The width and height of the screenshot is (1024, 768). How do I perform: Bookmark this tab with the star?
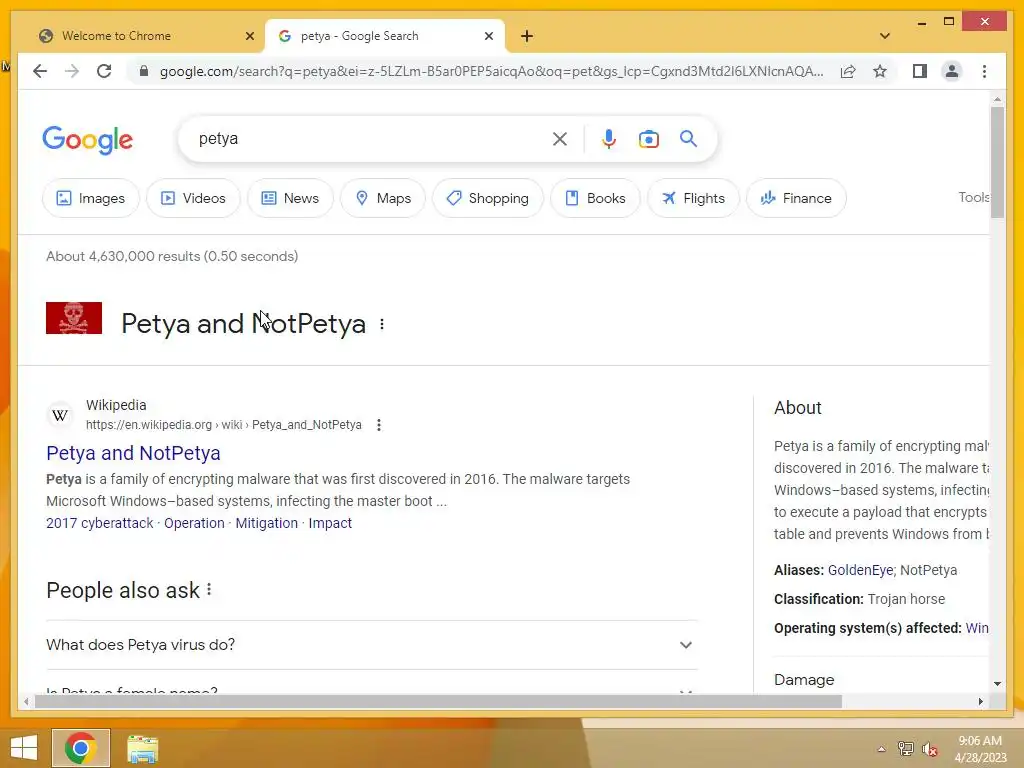tap(880, 71)
